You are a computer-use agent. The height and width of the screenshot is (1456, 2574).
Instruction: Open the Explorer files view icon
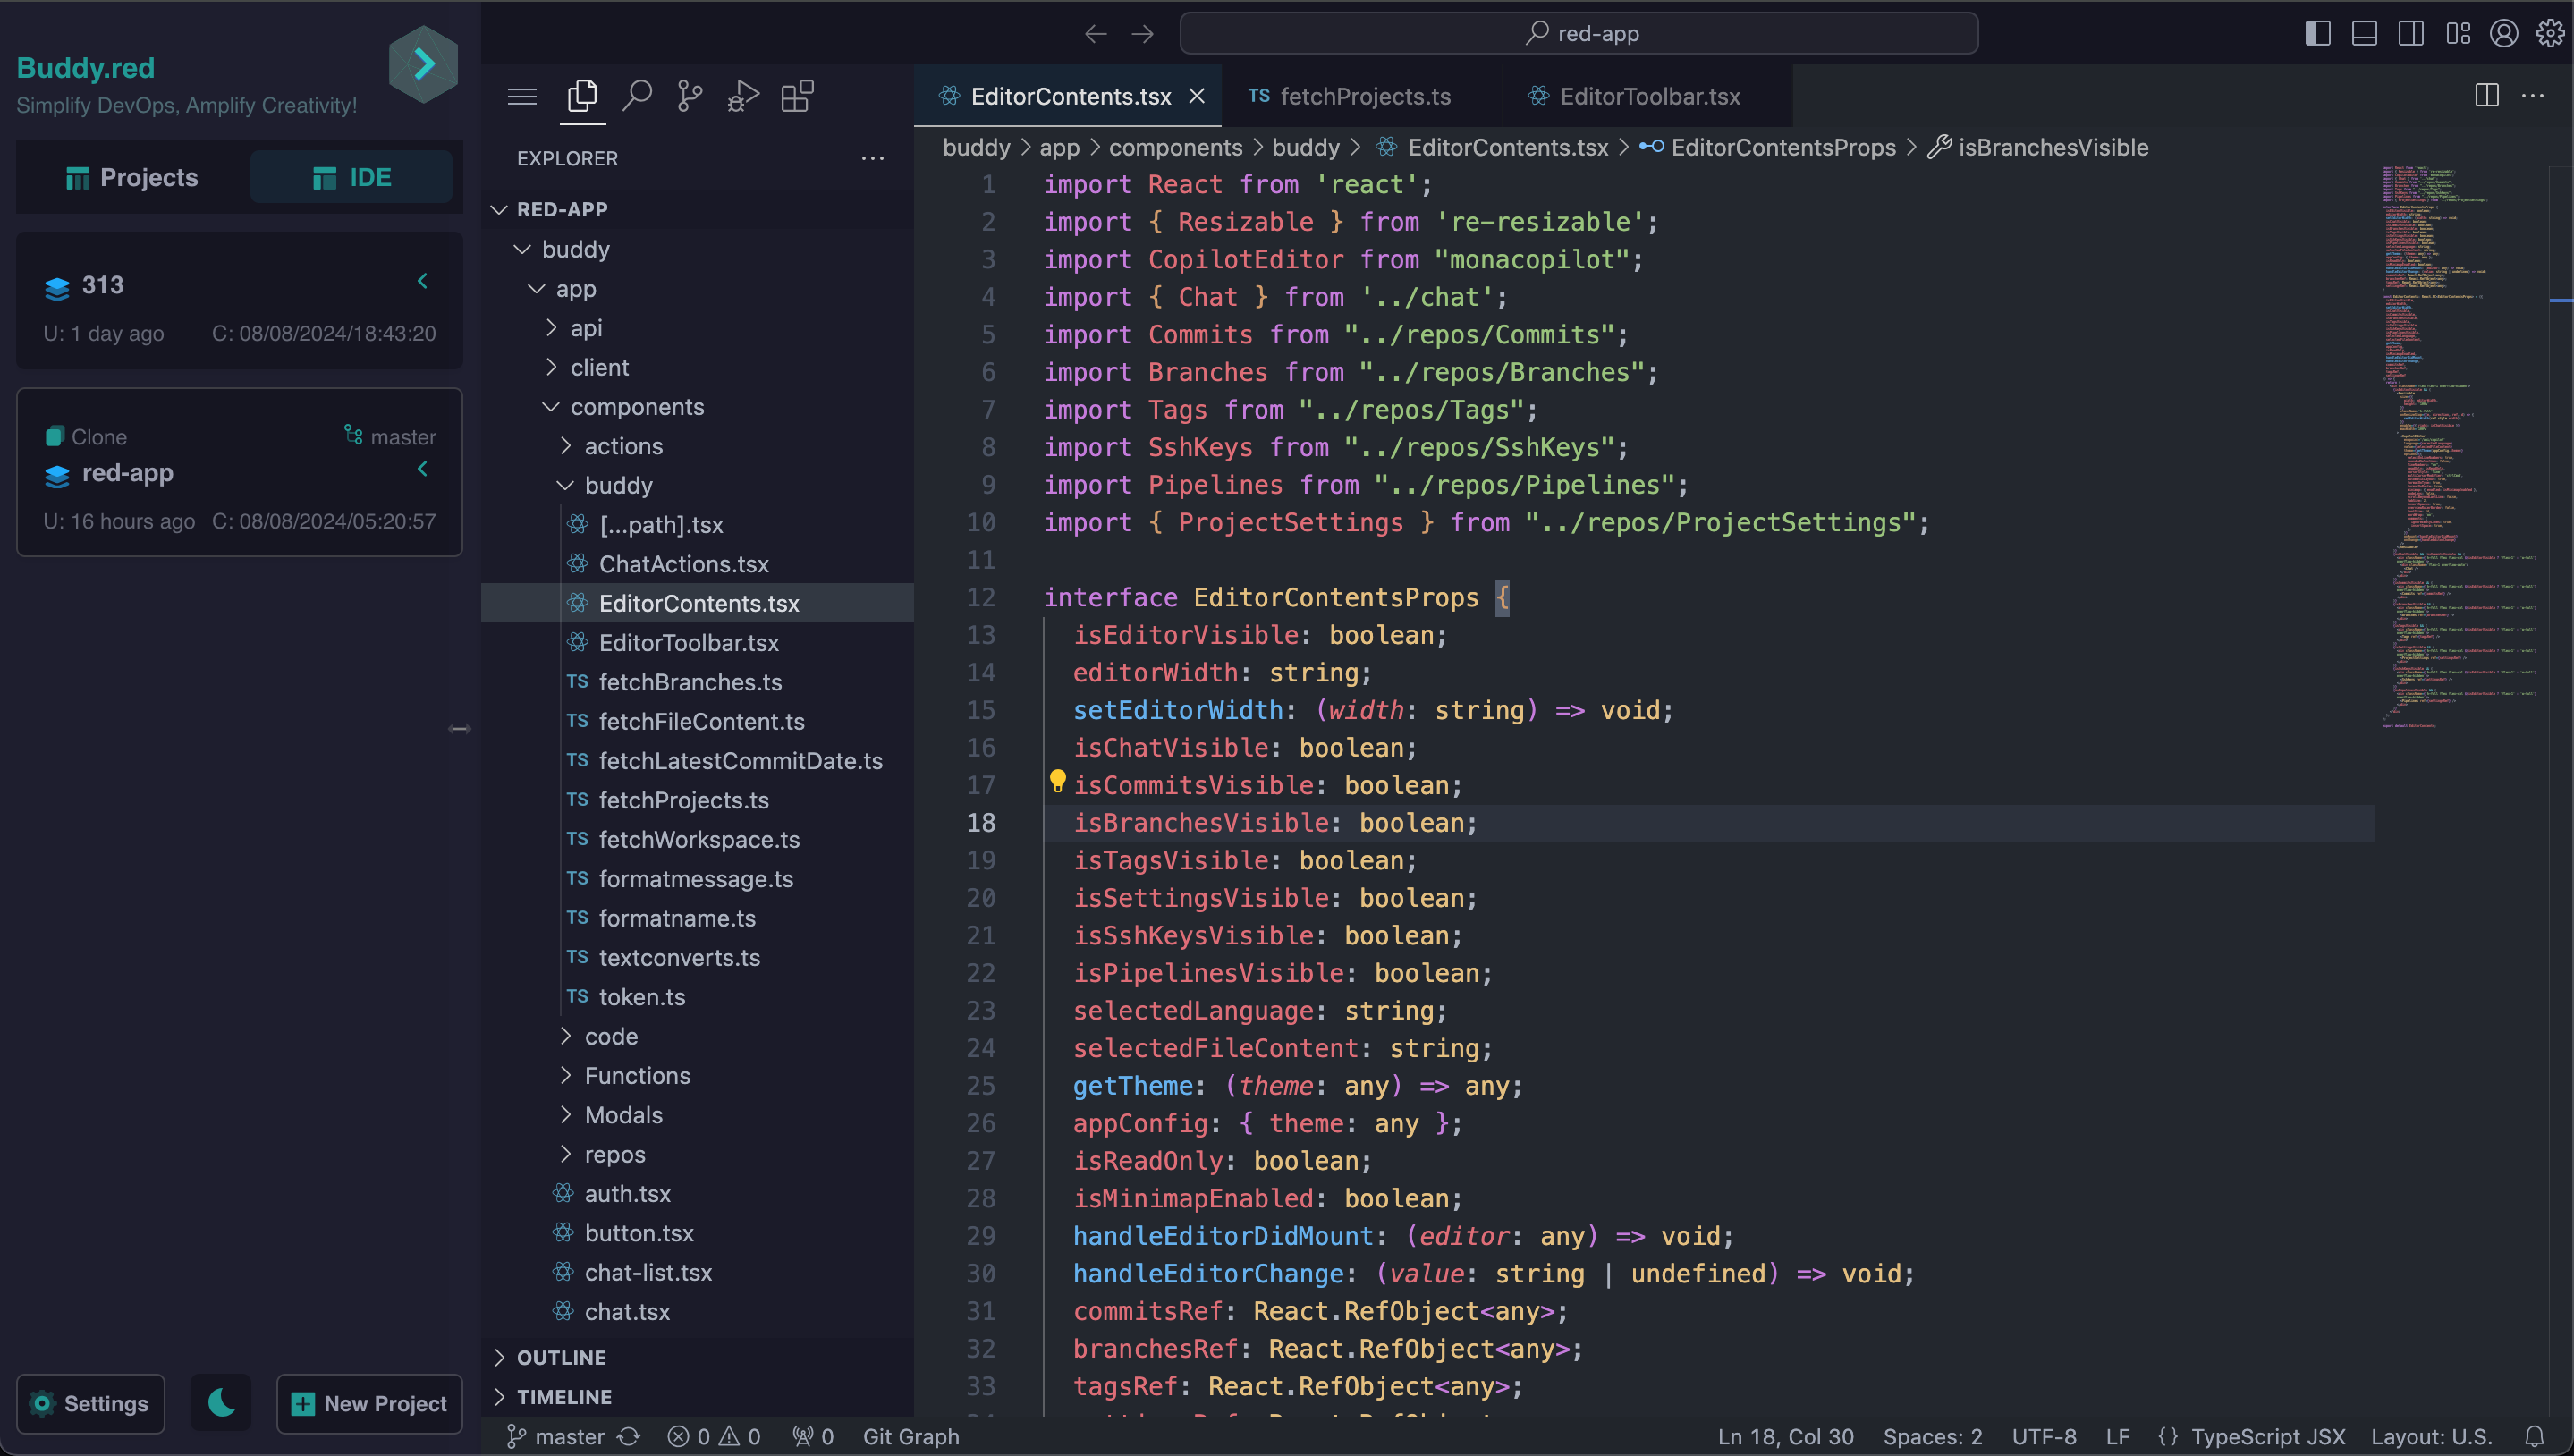click(x=582, y=96)
